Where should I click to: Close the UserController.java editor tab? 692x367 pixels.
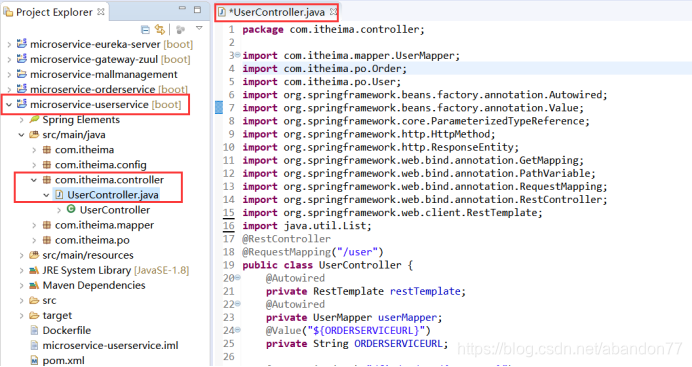point(333,12)
